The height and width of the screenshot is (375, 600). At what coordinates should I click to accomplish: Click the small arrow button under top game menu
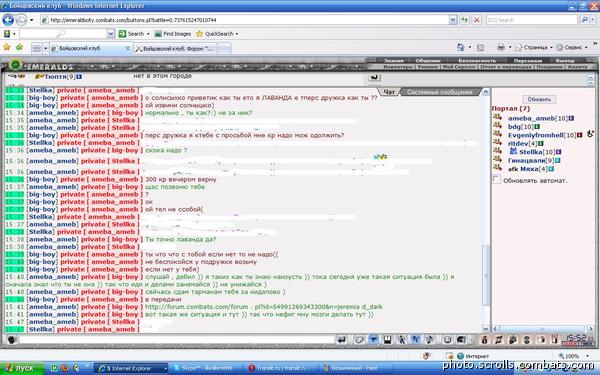coord(374,77)
